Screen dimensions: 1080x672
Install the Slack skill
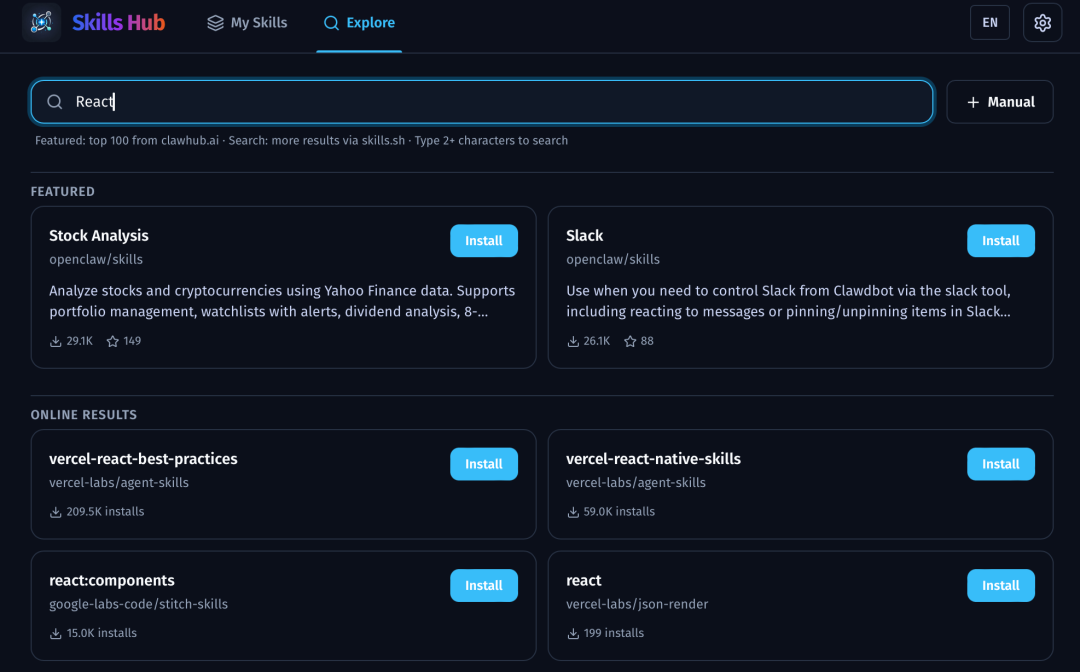(x=1000, y=241)
